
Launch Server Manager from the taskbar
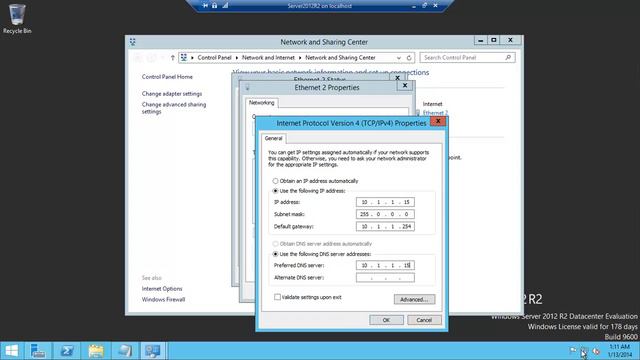[38, 351]
